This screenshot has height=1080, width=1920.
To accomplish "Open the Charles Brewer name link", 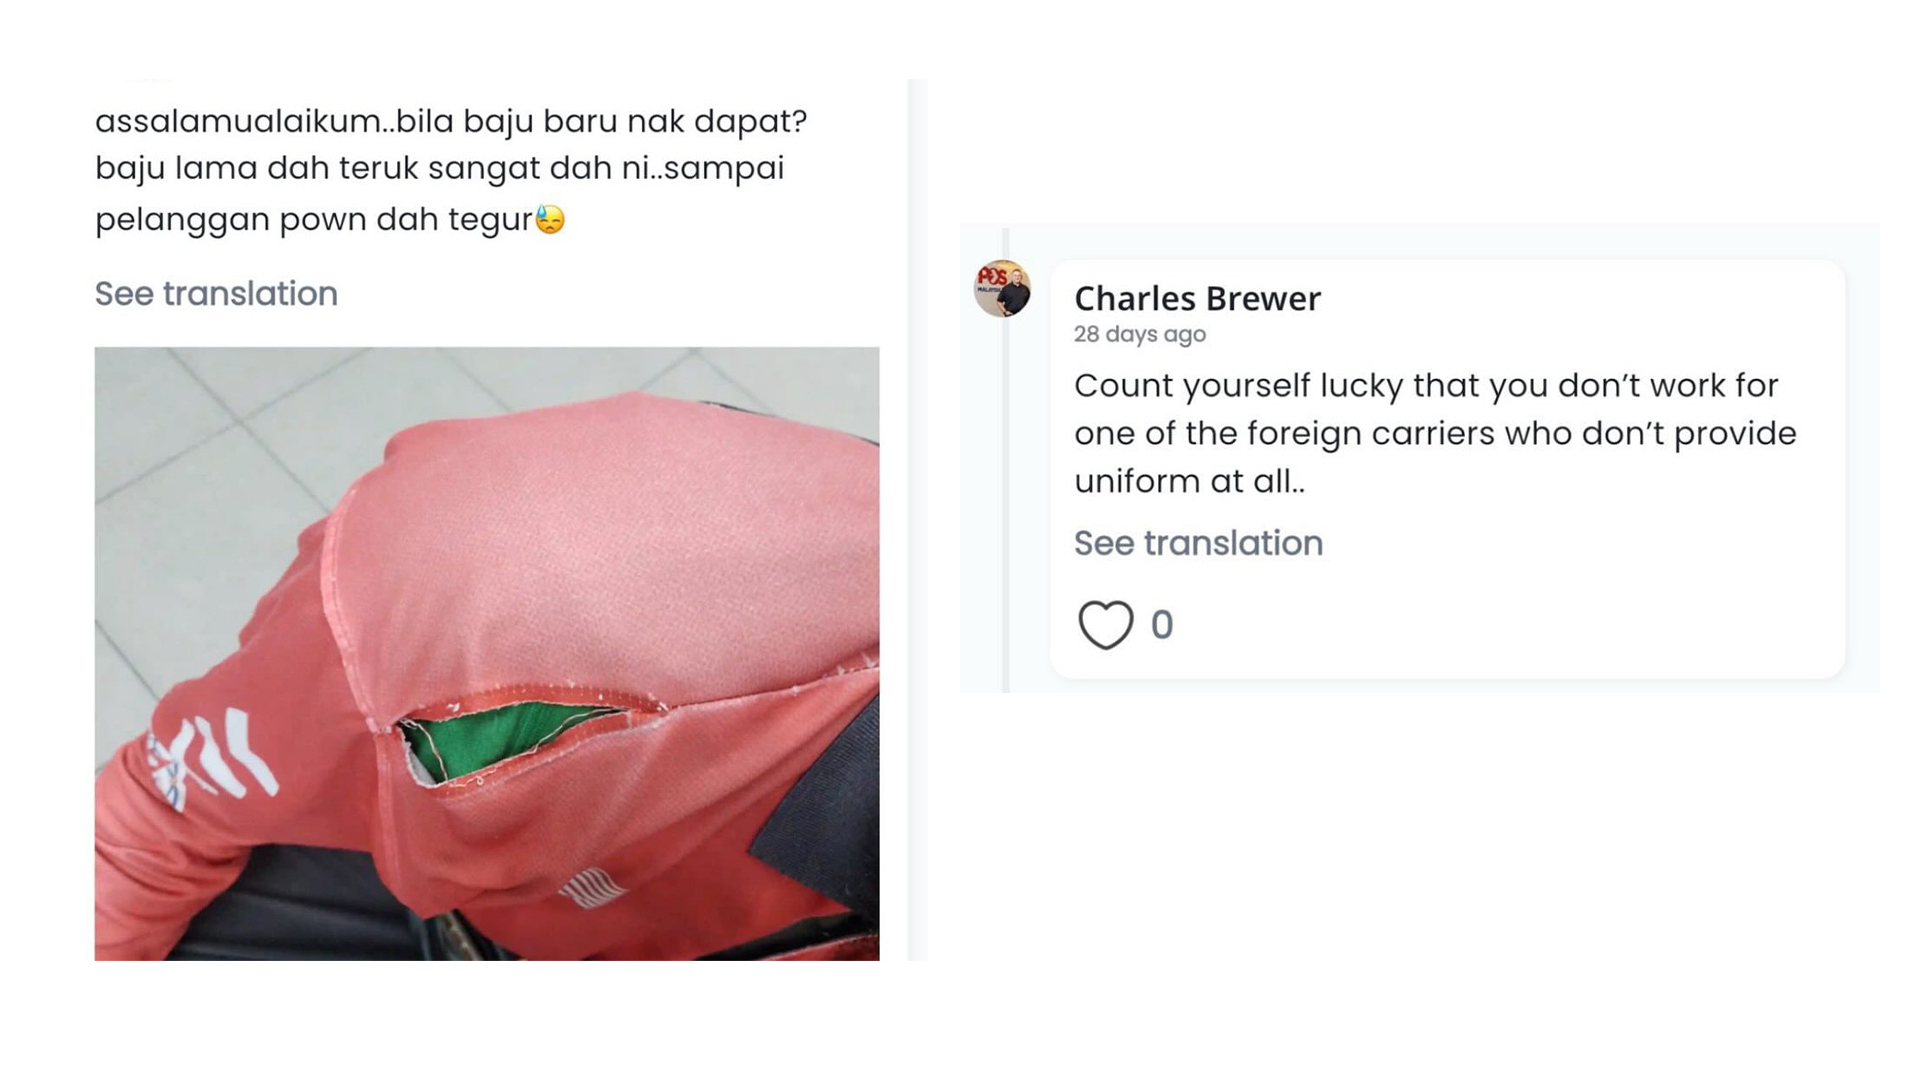I will 1197,298.
